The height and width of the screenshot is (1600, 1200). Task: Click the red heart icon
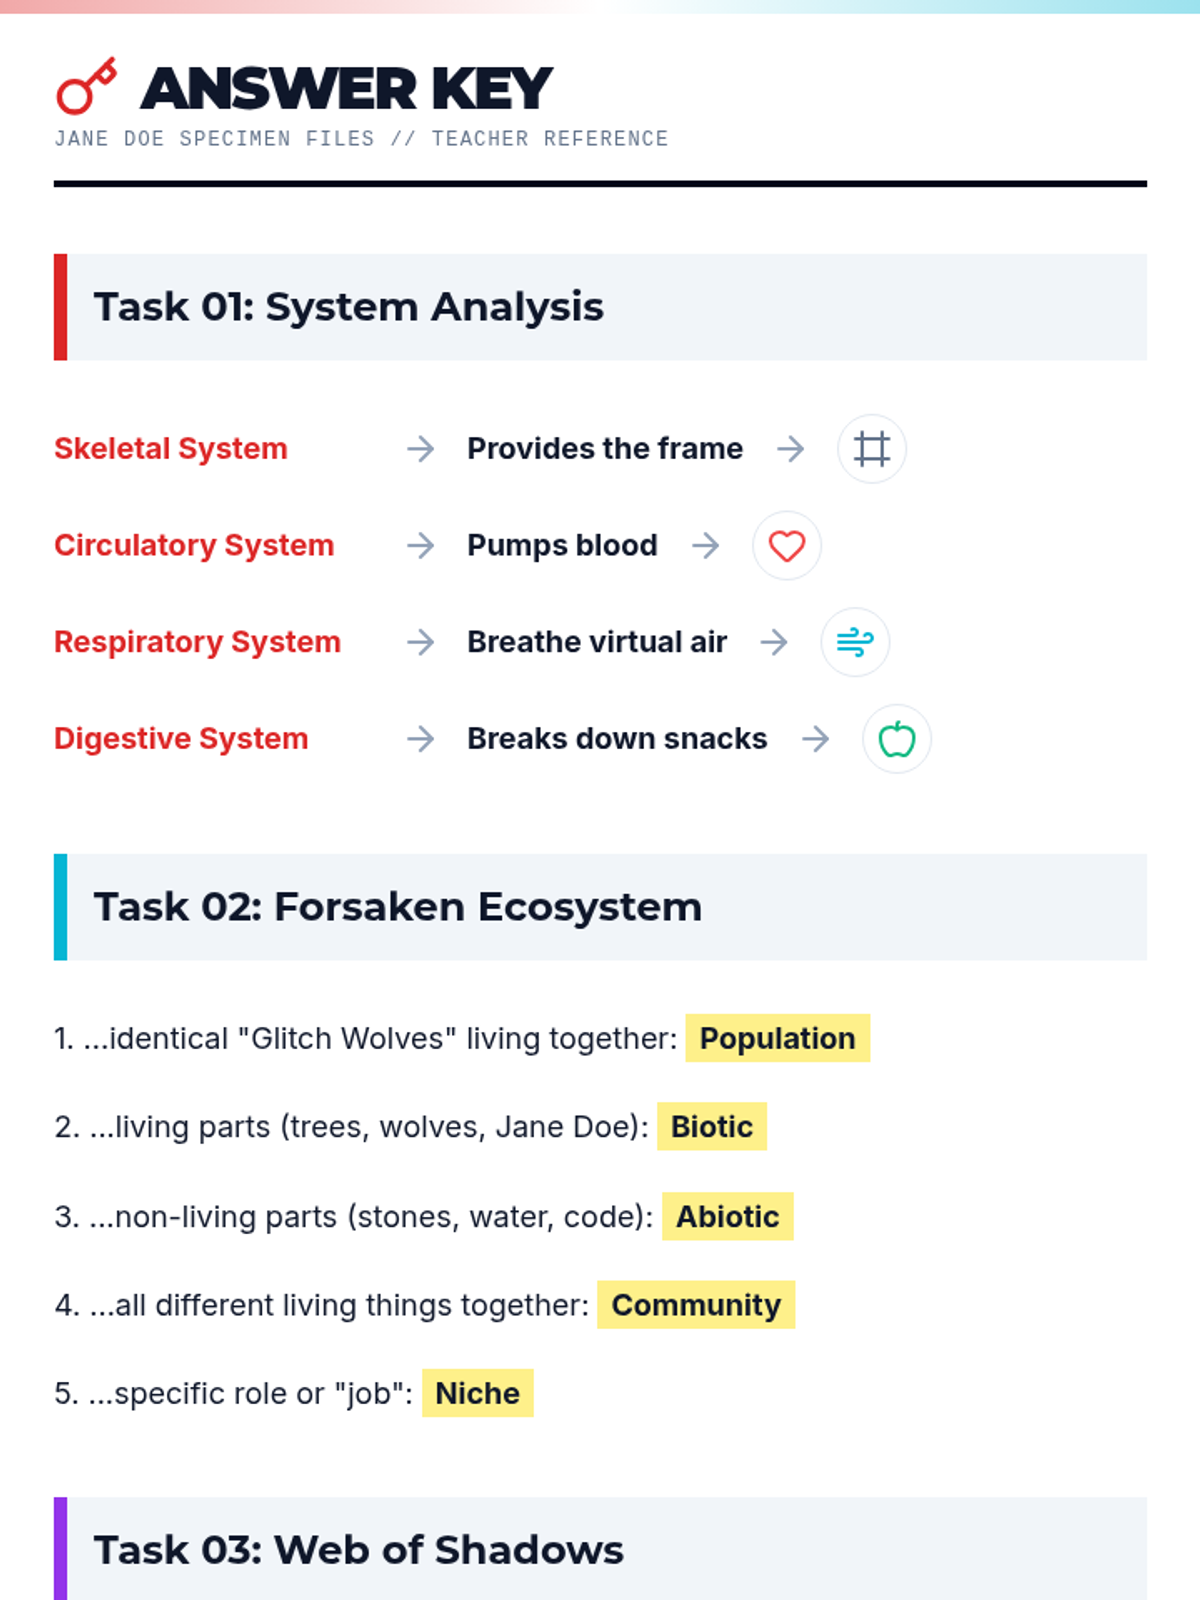(786, 546)
